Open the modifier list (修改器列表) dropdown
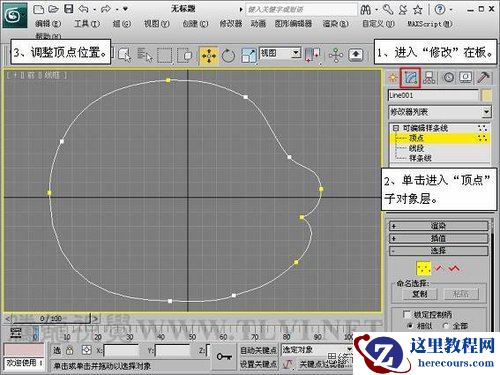 439,112
